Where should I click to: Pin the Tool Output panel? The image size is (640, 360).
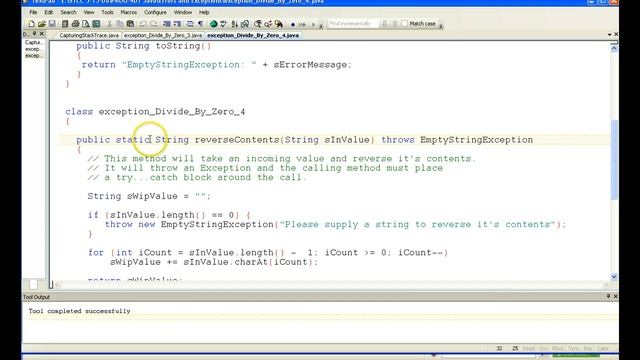(x=608, y=296)
